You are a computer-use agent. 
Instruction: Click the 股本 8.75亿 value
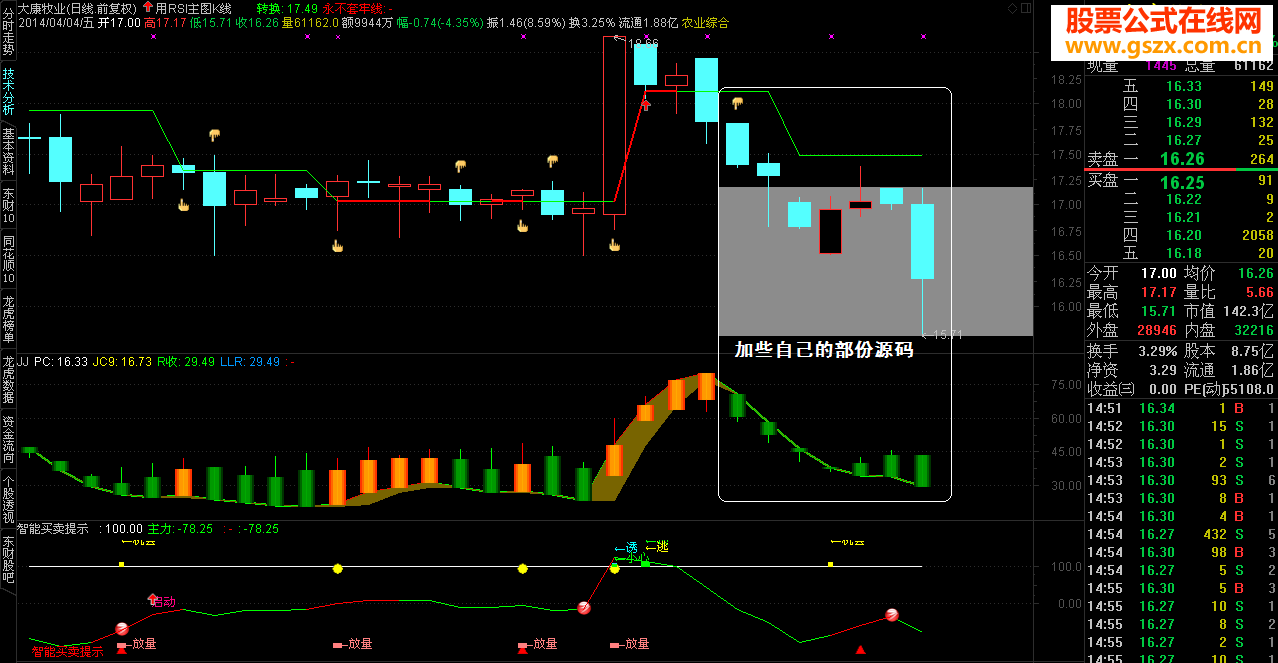1253,351
